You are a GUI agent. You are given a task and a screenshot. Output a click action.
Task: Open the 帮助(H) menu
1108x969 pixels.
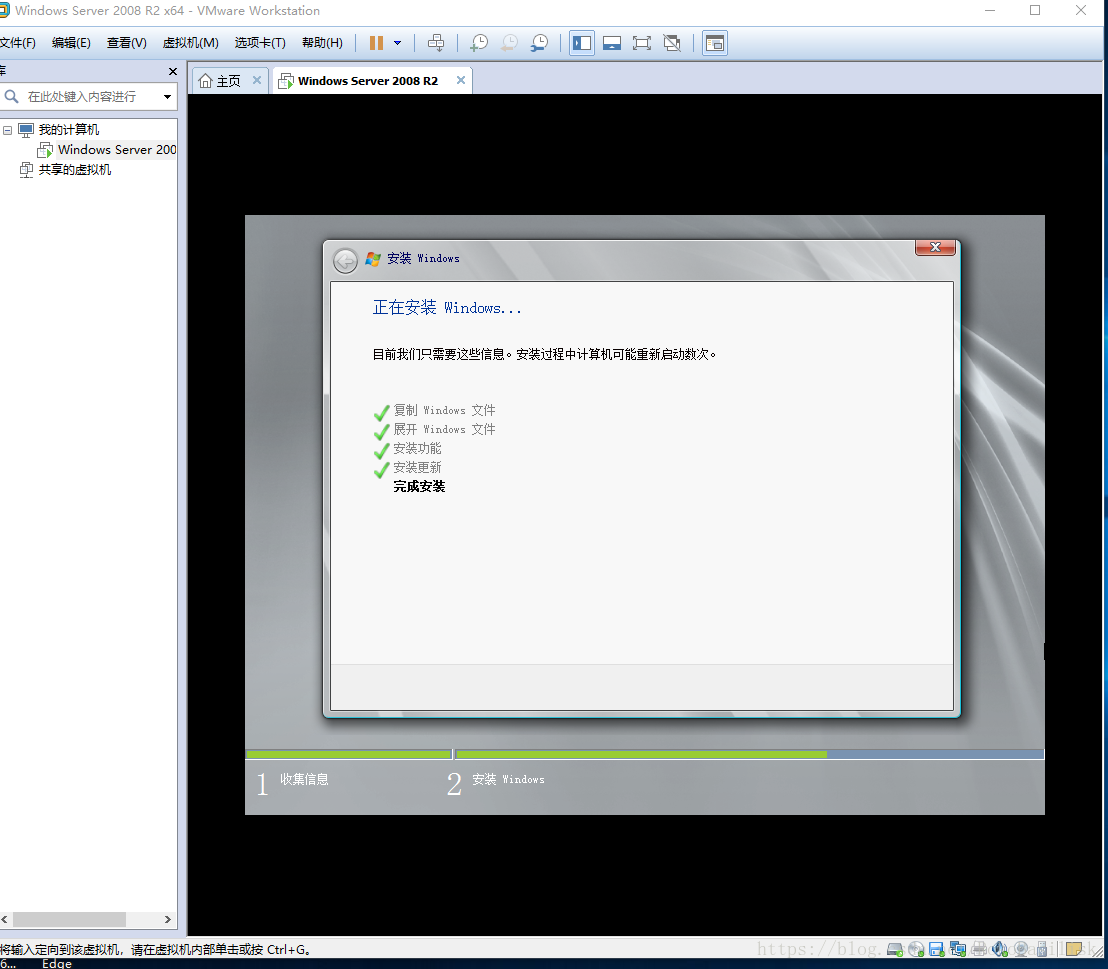click(x=322, y=42)
